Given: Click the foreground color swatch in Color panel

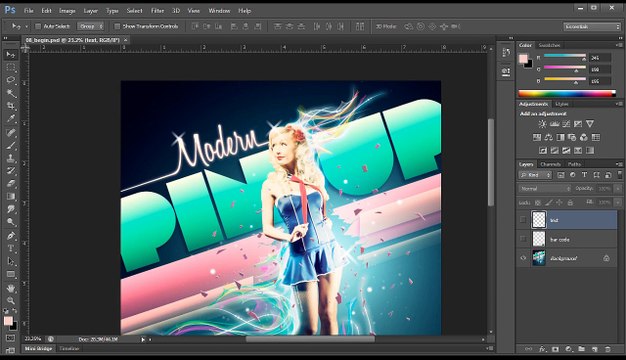Looking at the screenshot, I should tap(523, 59).
